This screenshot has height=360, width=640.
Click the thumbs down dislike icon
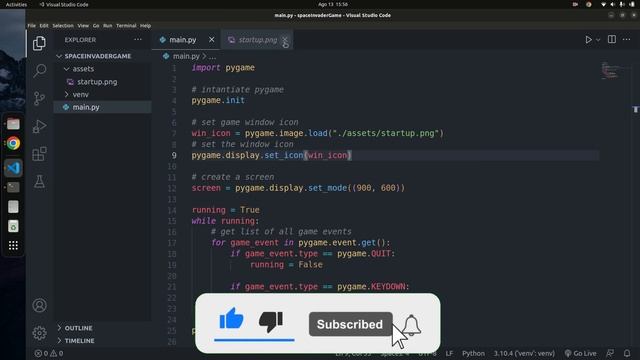coord(271,322)
